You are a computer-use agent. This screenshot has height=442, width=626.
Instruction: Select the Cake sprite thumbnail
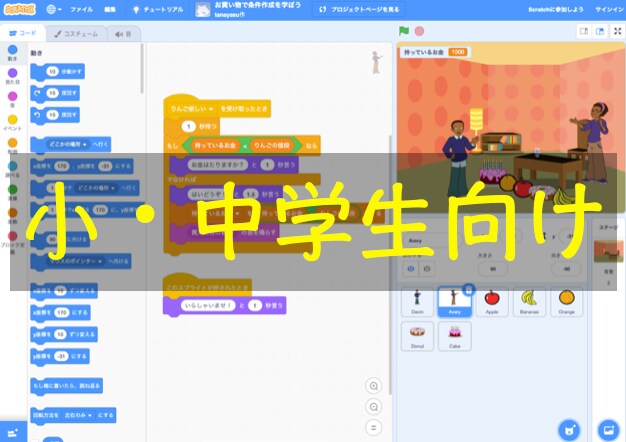point(454,337)
